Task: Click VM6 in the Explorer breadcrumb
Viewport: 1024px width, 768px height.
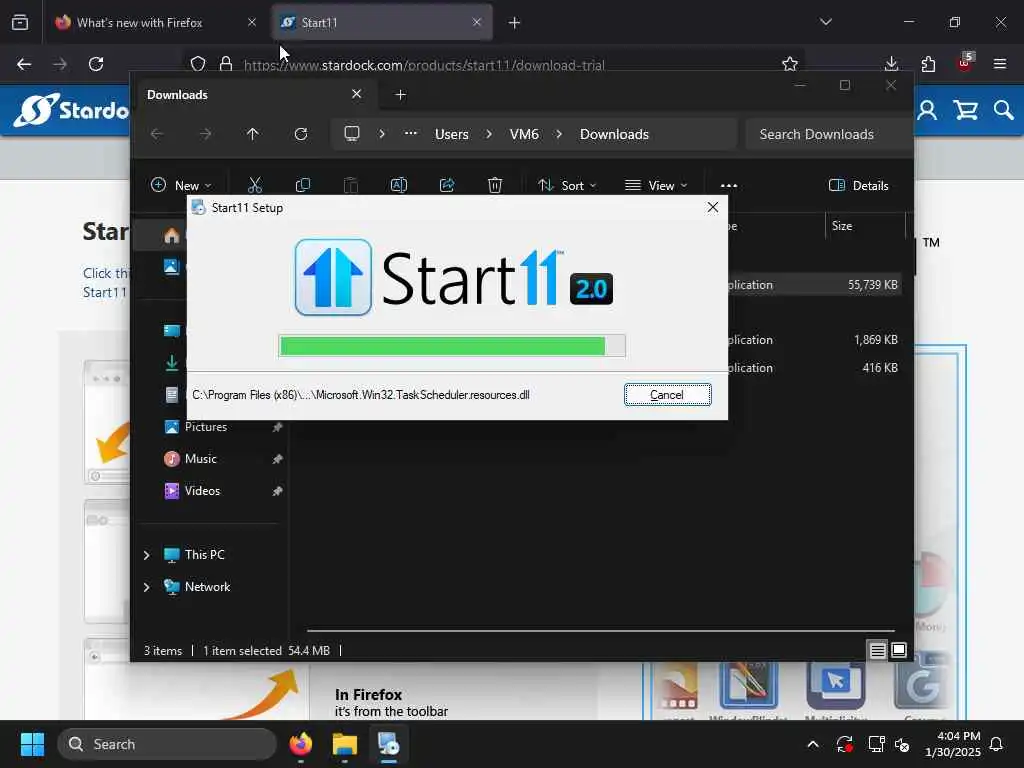Action: click(524, 134)
